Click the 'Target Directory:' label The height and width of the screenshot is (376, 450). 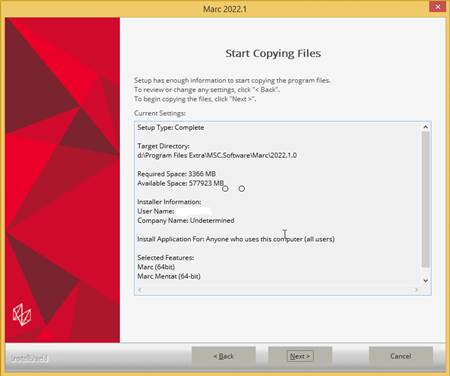pyautogui.click(x=163, y=146)
